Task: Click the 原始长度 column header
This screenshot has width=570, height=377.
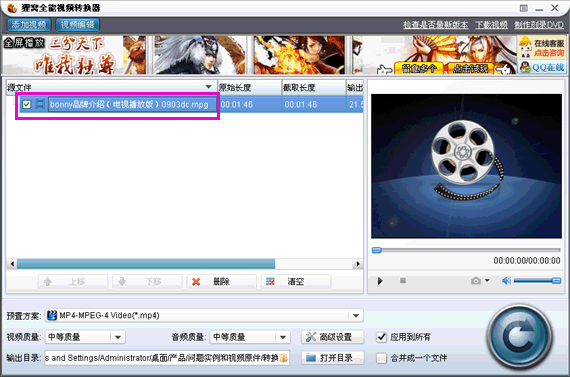Action: [x=249, y=88]
